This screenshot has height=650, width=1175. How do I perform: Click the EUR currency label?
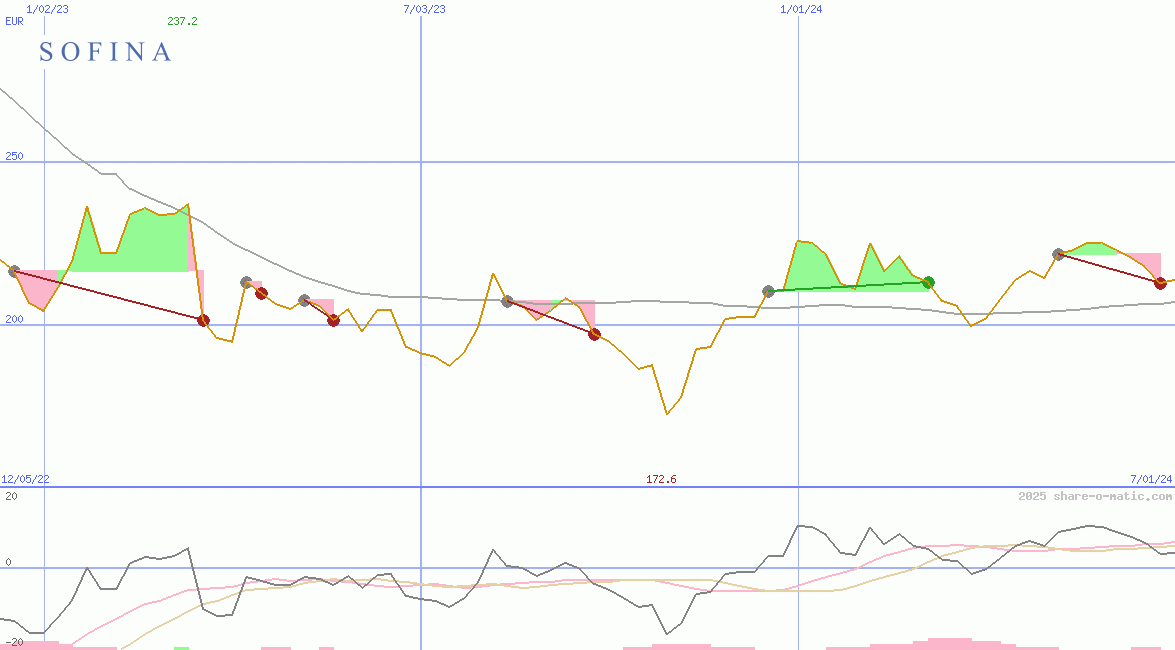pyautogui.click(x=14, y=21)
